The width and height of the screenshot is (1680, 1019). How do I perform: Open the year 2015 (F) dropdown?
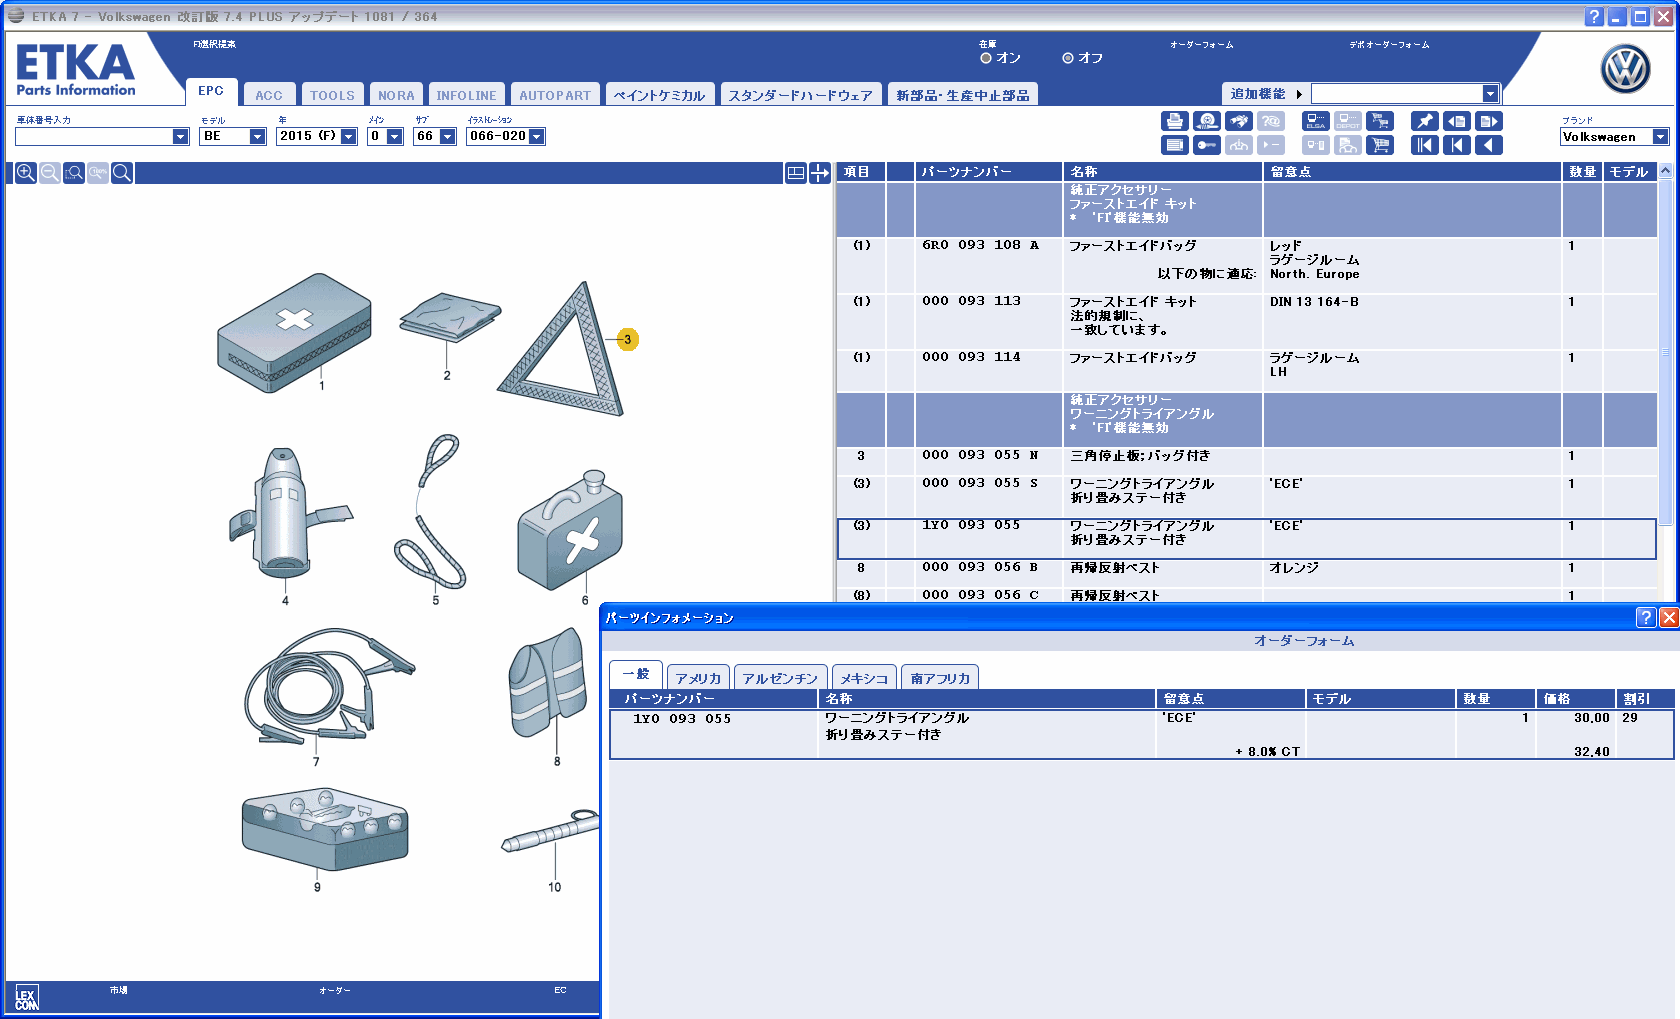click(348, 137)
